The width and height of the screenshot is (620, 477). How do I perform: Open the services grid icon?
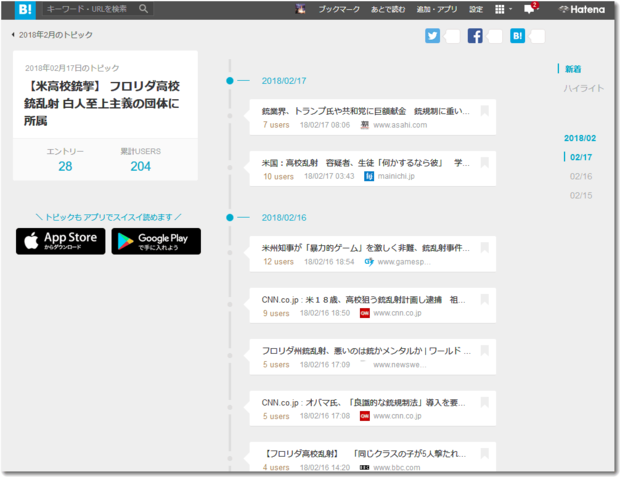[500, 9]
